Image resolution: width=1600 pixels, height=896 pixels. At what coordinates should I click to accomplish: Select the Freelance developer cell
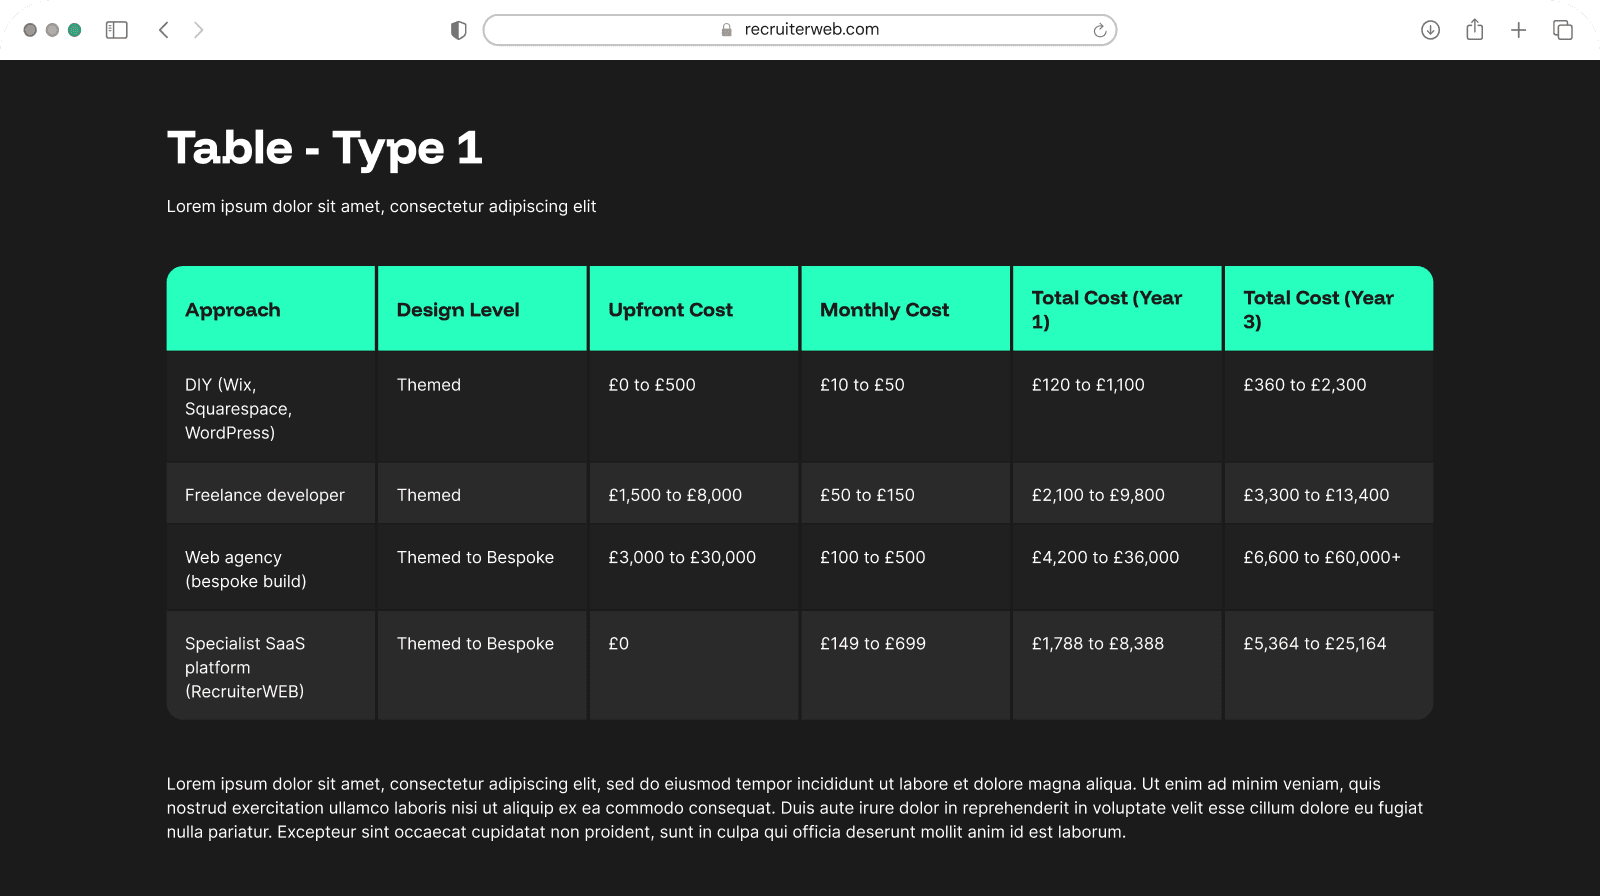point(271,494)
